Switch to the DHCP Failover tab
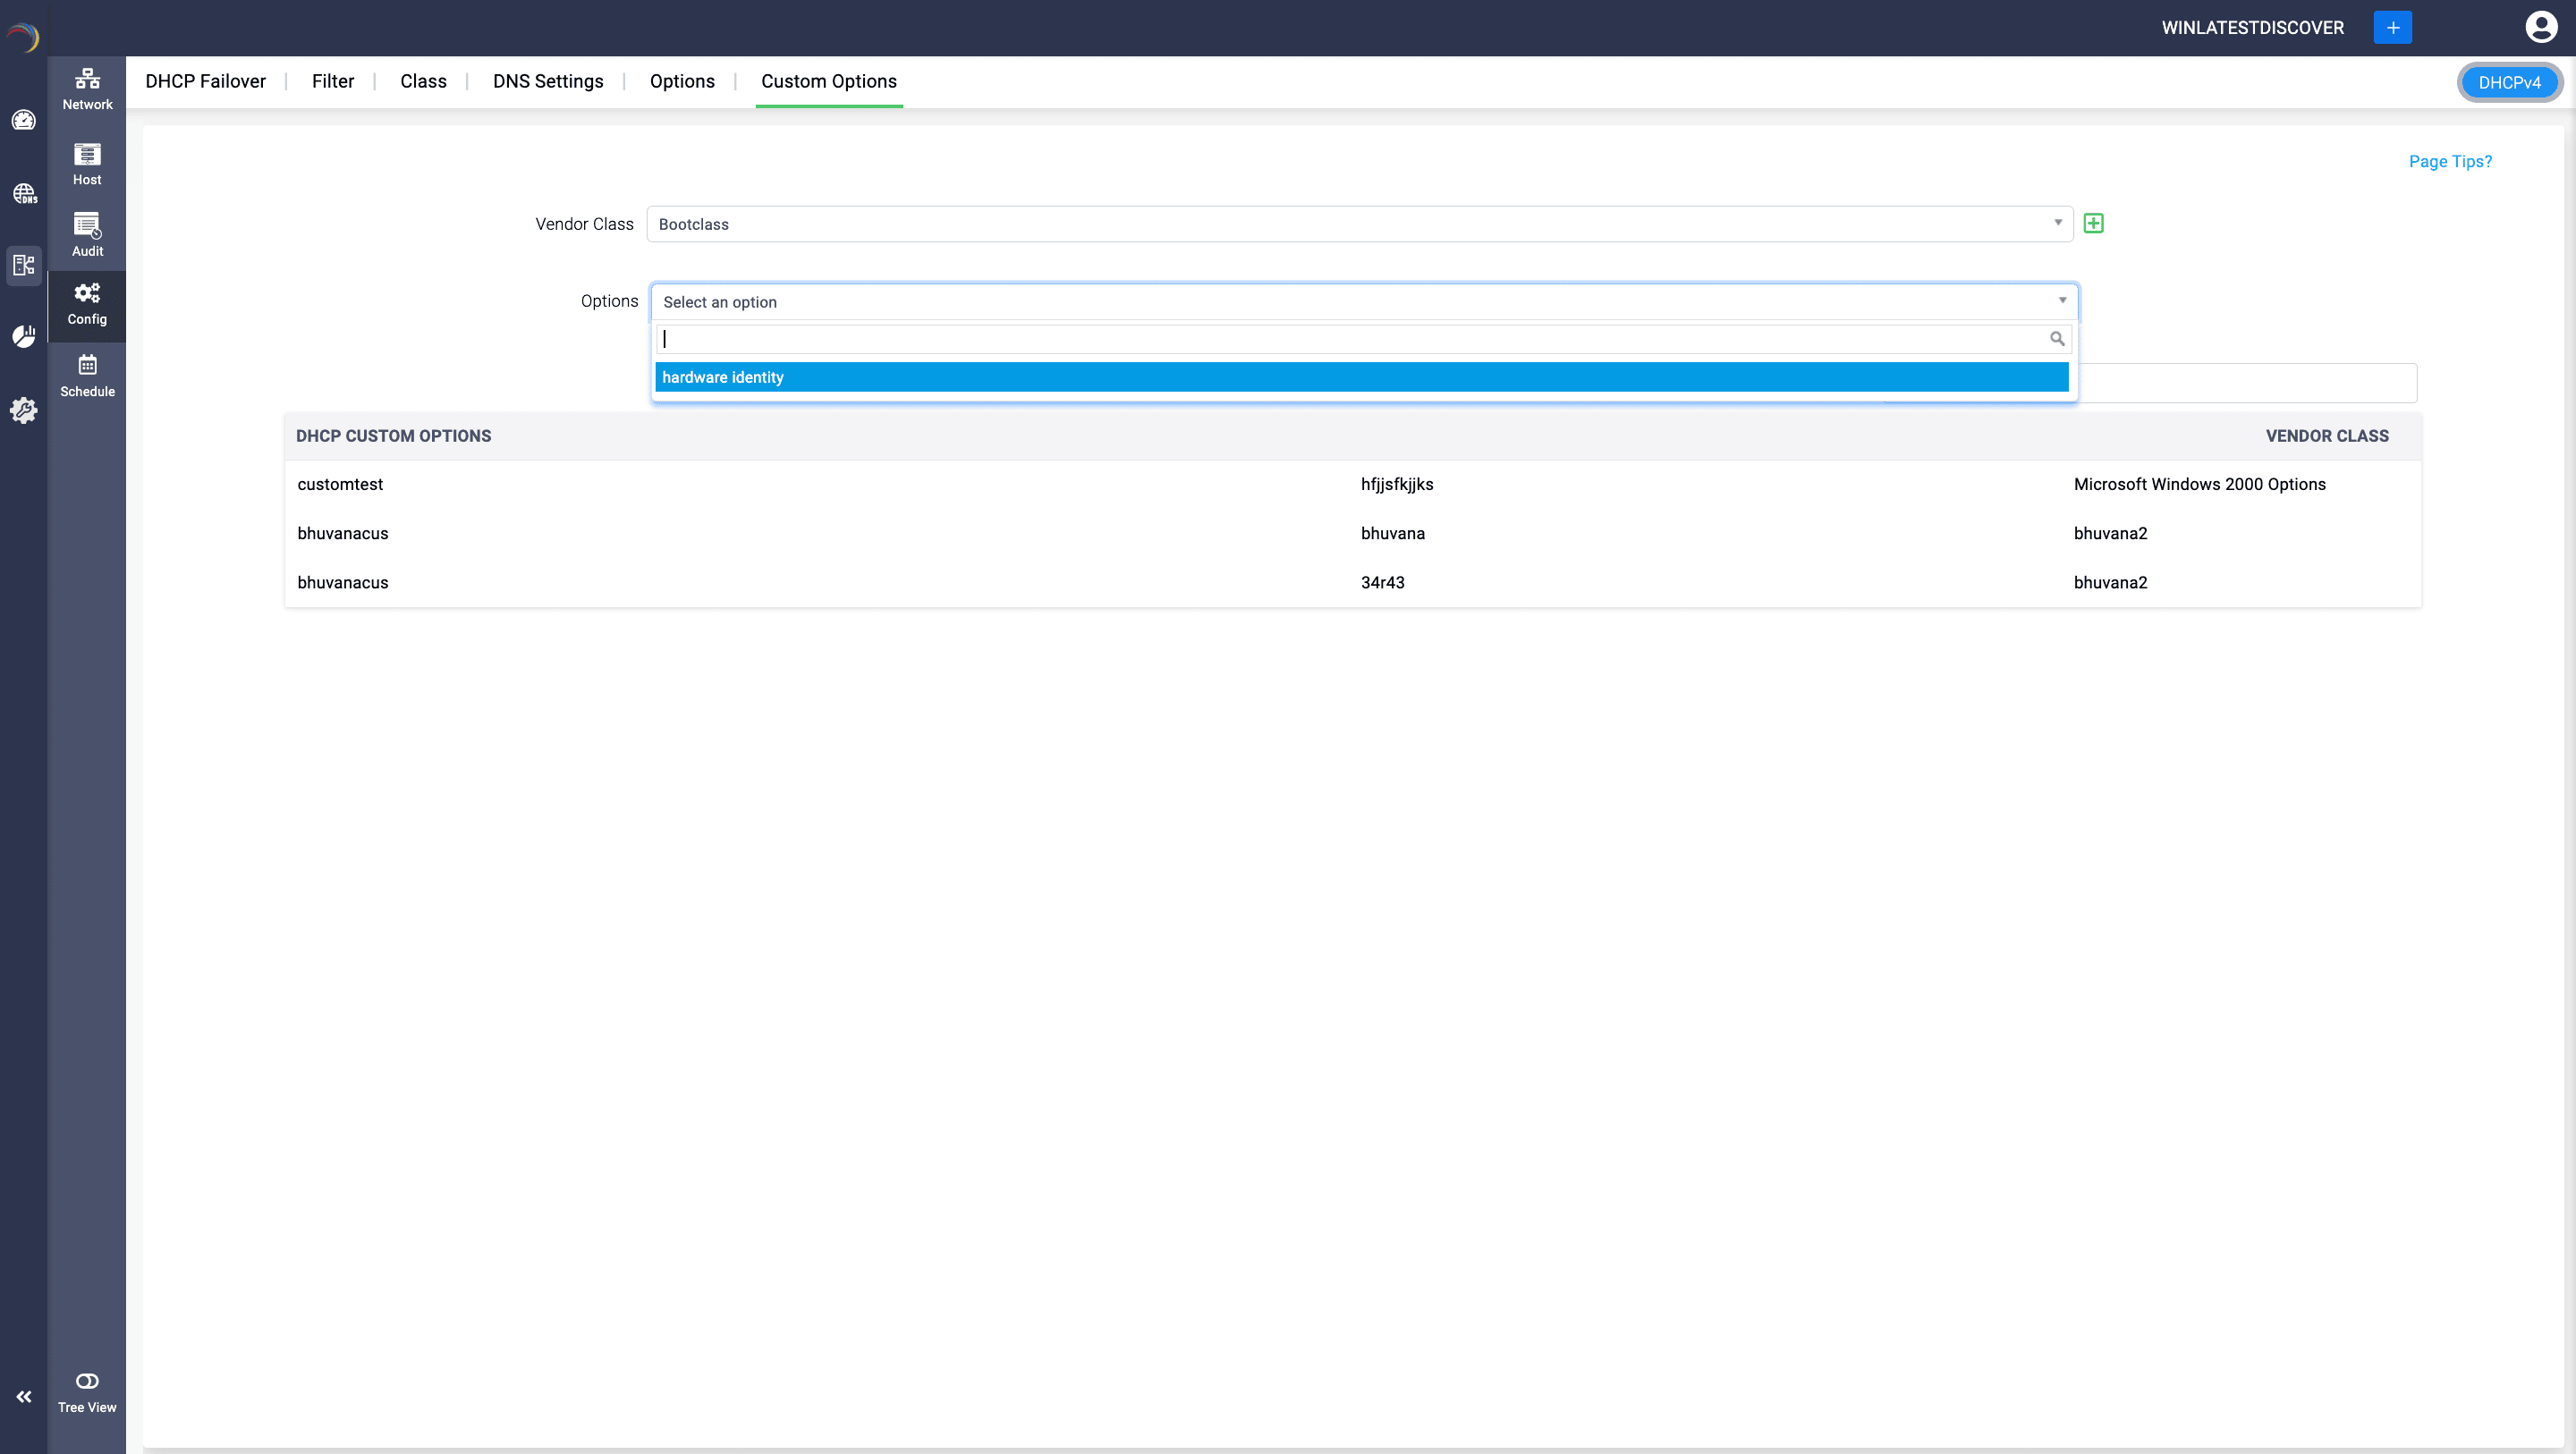This screenshot has width=2576, height=1454. click(205, 81)
